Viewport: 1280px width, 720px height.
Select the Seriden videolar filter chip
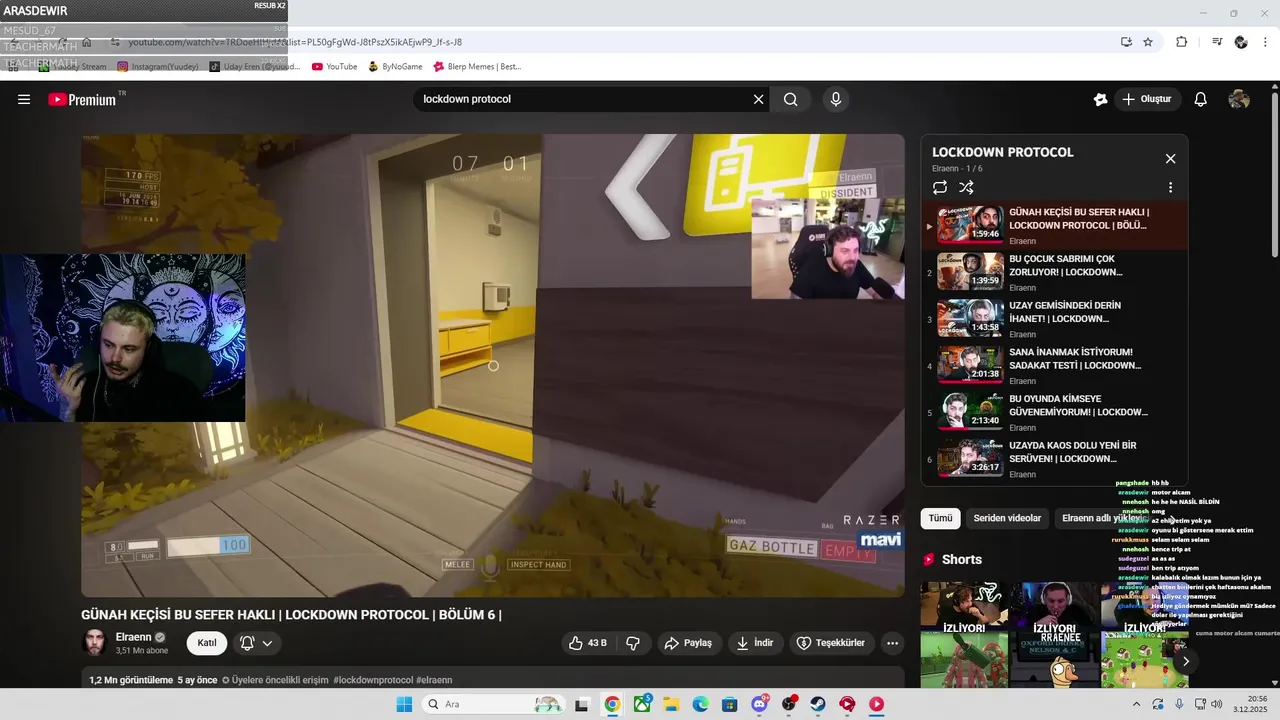pos(1007,518)
